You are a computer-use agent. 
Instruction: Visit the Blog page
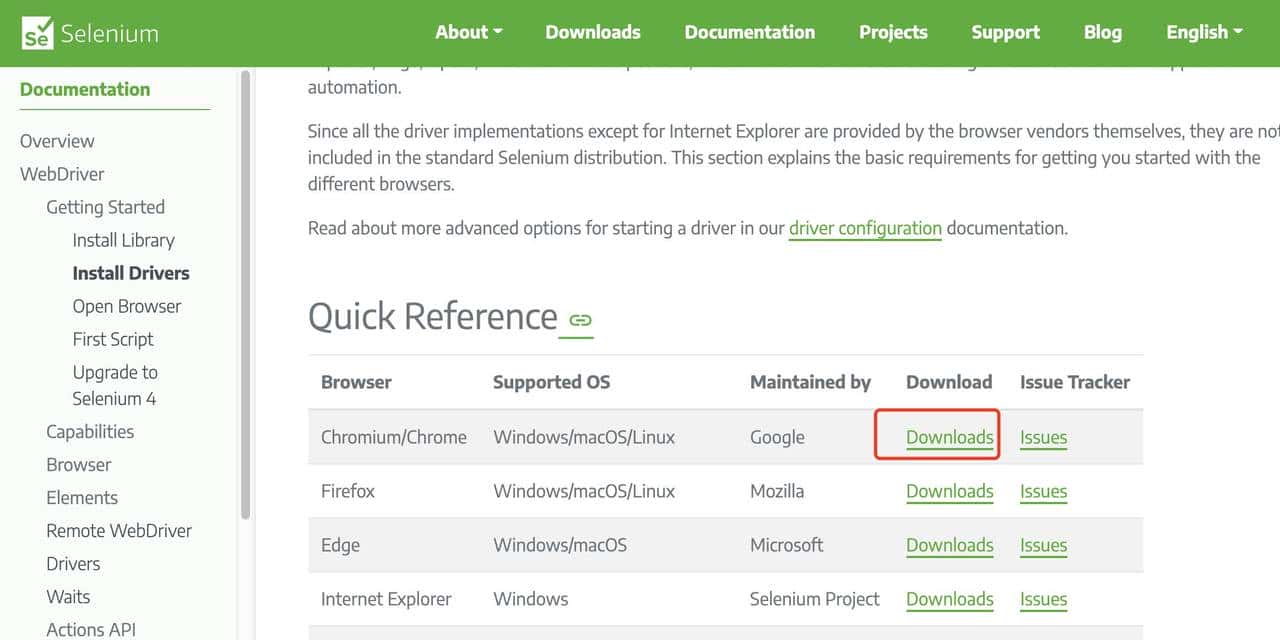(x=1102, y=32)
